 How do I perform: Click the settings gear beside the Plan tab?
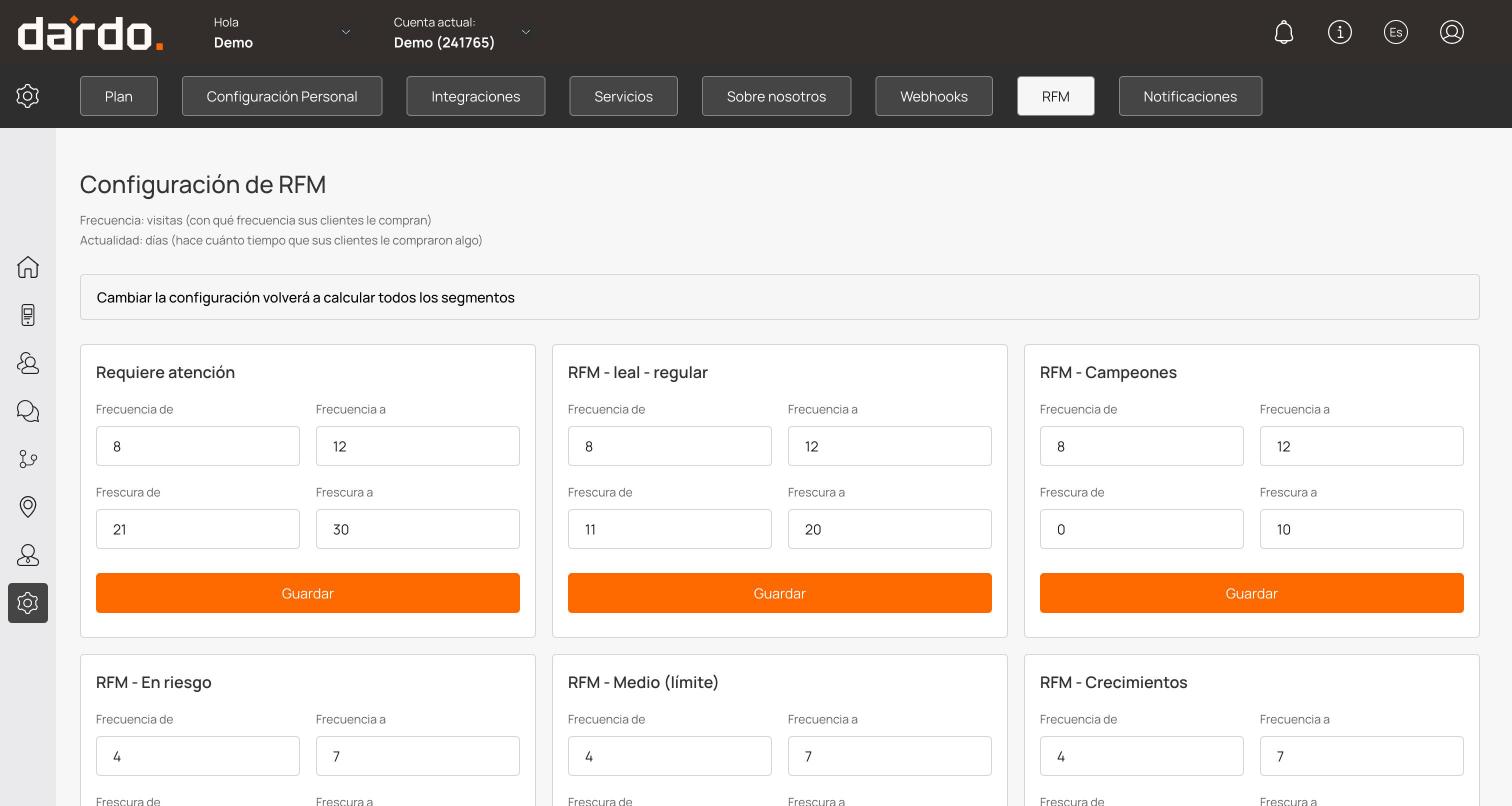coord(28,96)
